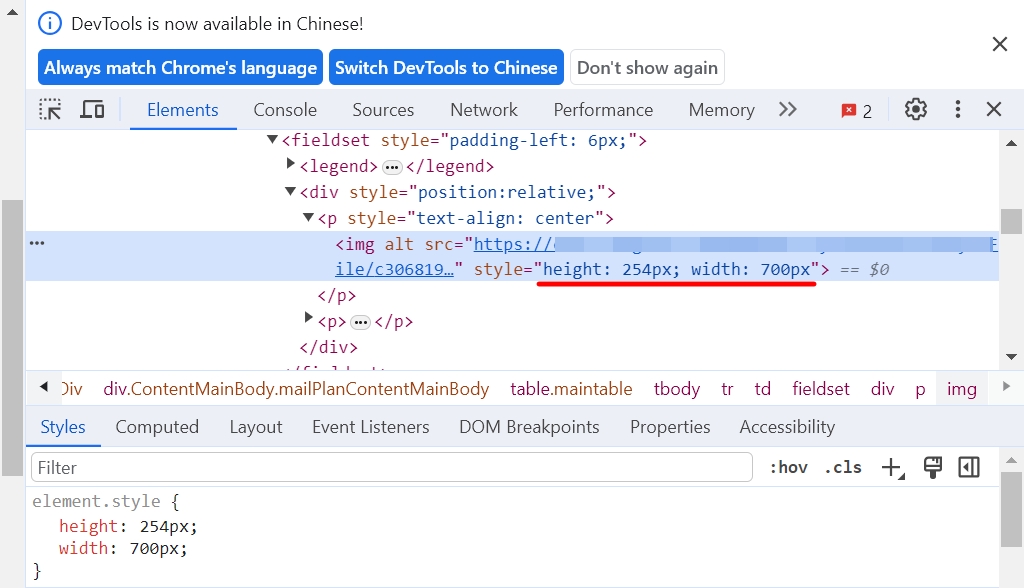This screenshot has height=588, width=1024.
Task: Open the three-dot customize DevTools menu
Action: [x=957, y=110]
